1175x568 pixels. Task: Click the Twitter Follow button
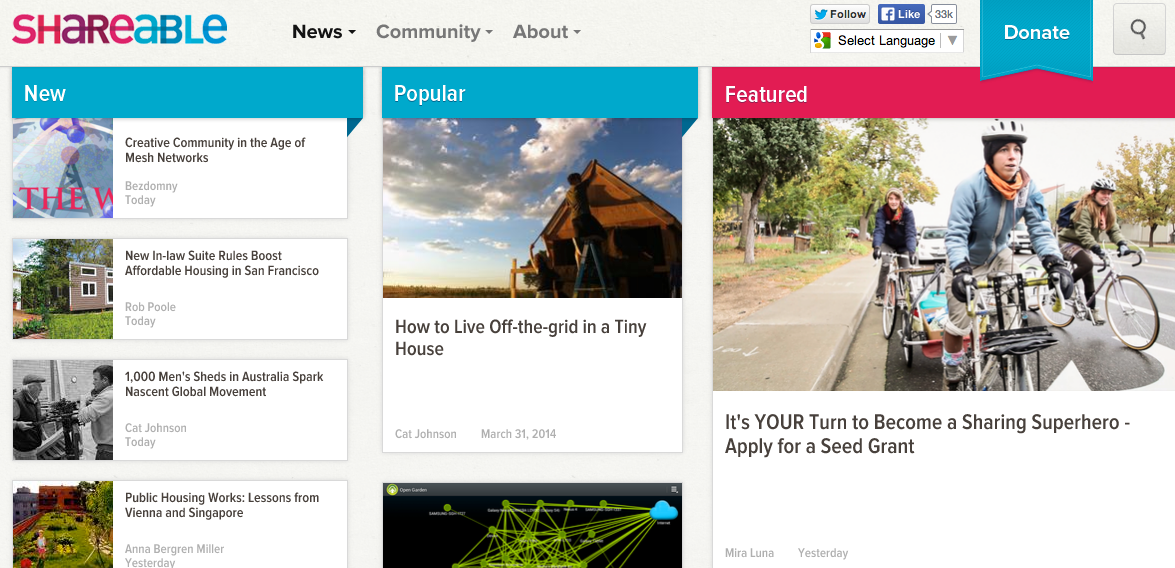[839, 14]
